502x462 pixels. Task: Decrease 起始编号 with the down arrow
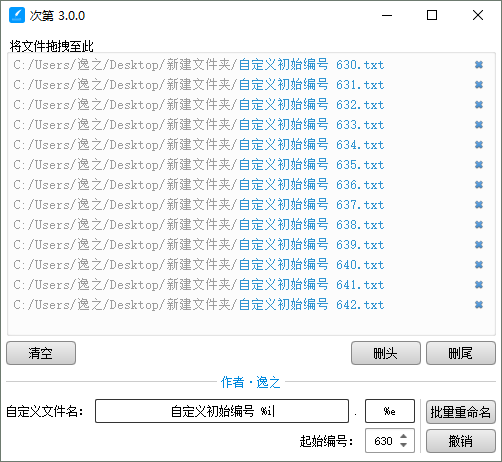[x=404, y=445]
